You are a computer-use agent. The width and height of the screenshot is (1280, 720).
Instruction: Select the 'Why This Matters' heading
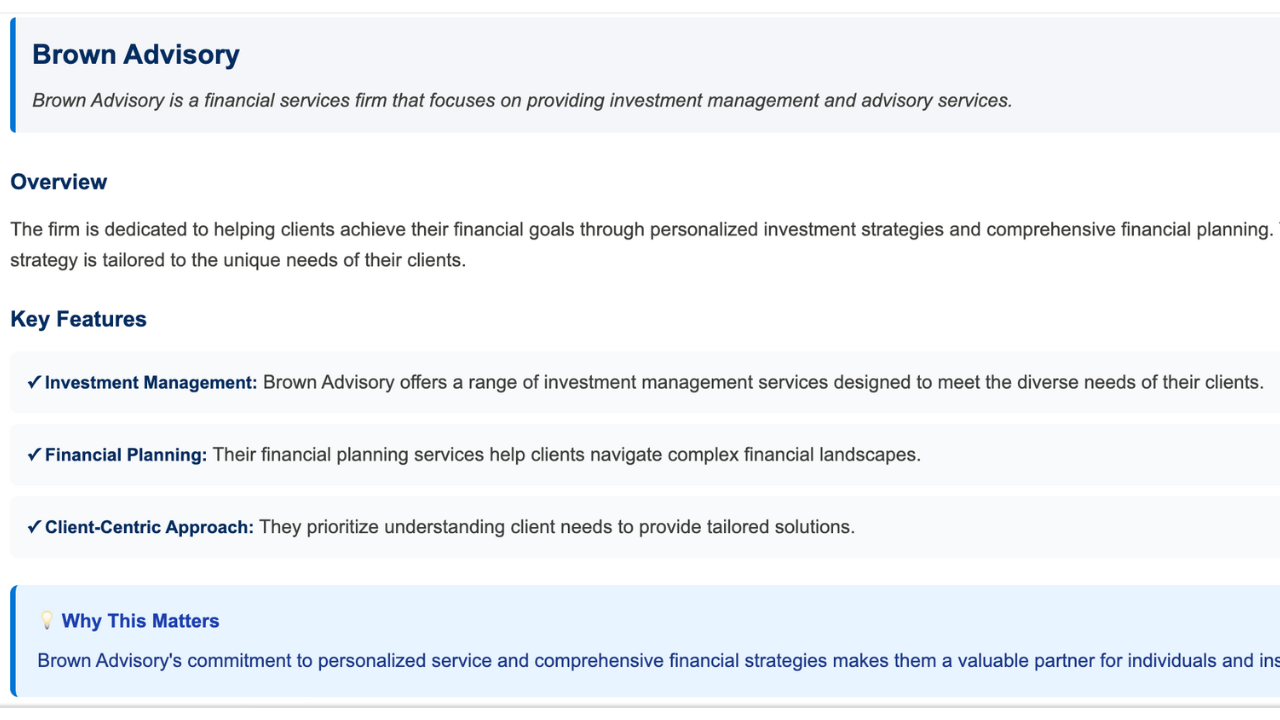140,621
